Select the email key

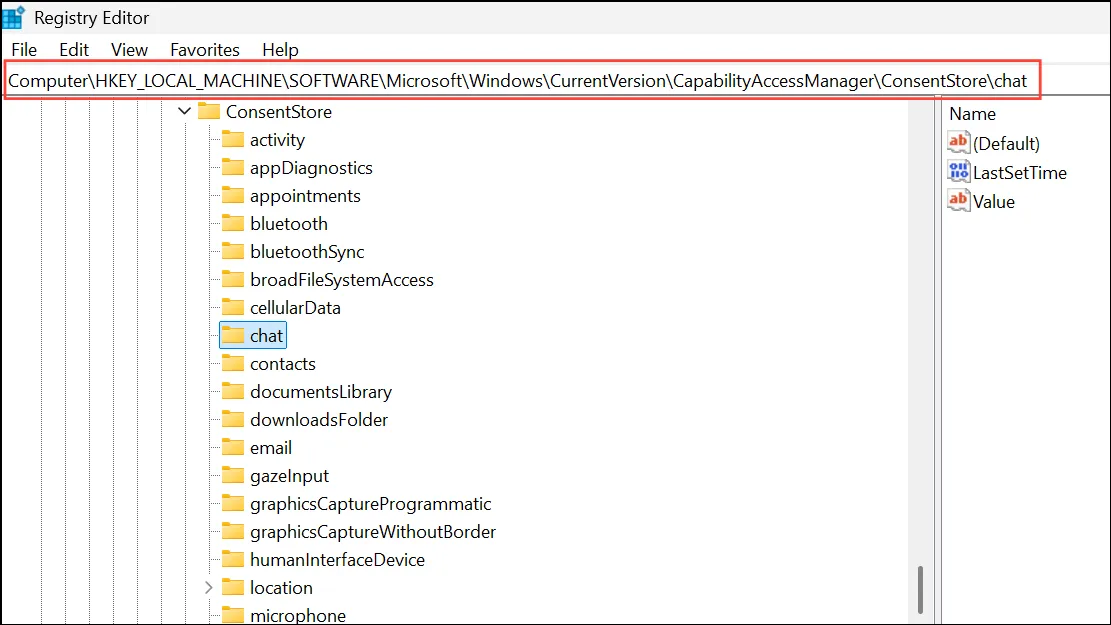click(271, 448)
